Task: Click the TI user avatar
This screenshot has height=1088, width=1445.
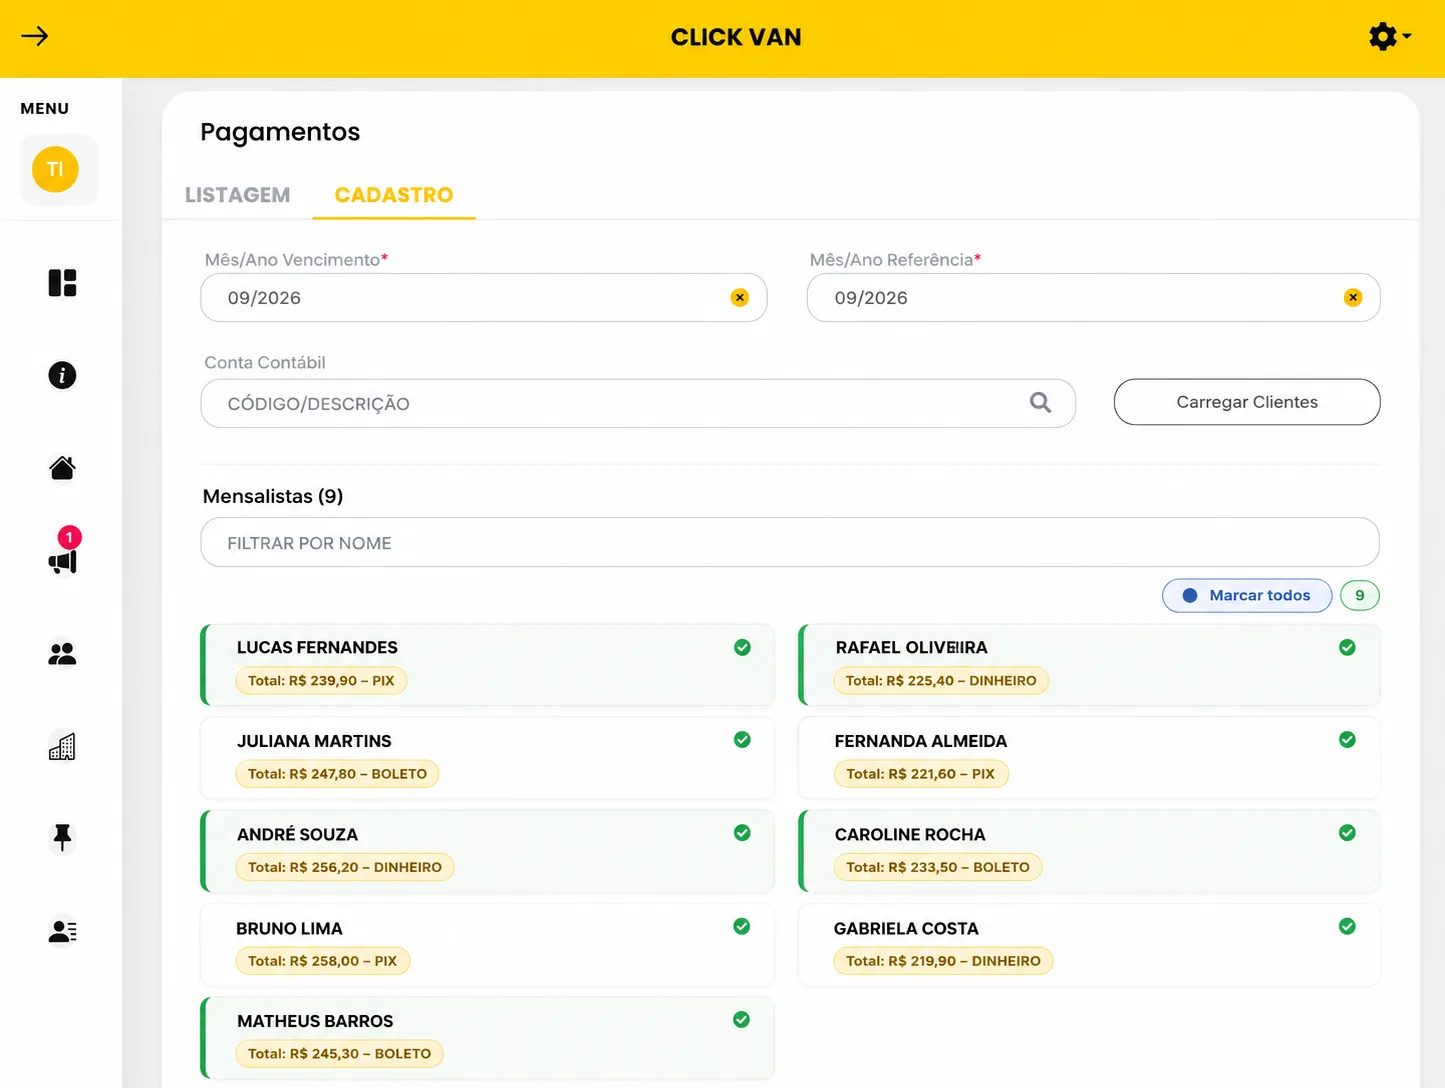Action: pos(55,169)
